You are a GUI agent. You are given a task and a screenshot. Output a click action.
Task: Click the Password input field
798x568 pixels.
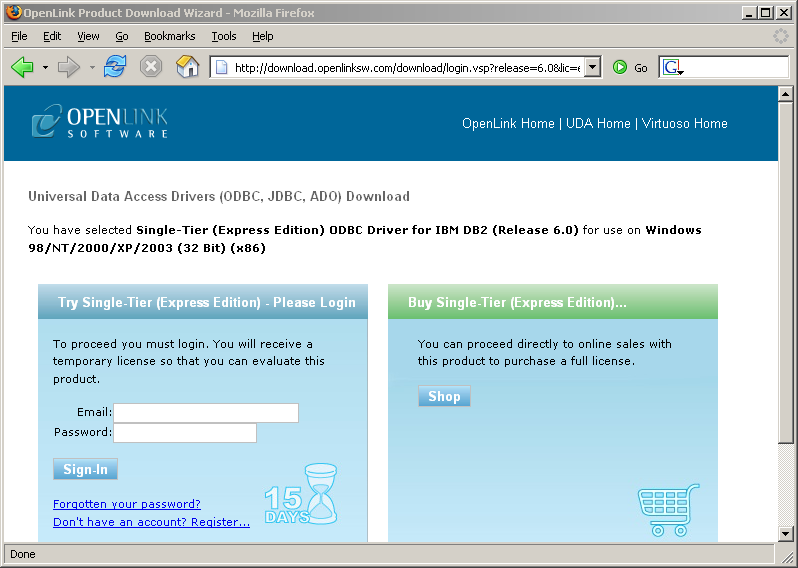(185, 433)
